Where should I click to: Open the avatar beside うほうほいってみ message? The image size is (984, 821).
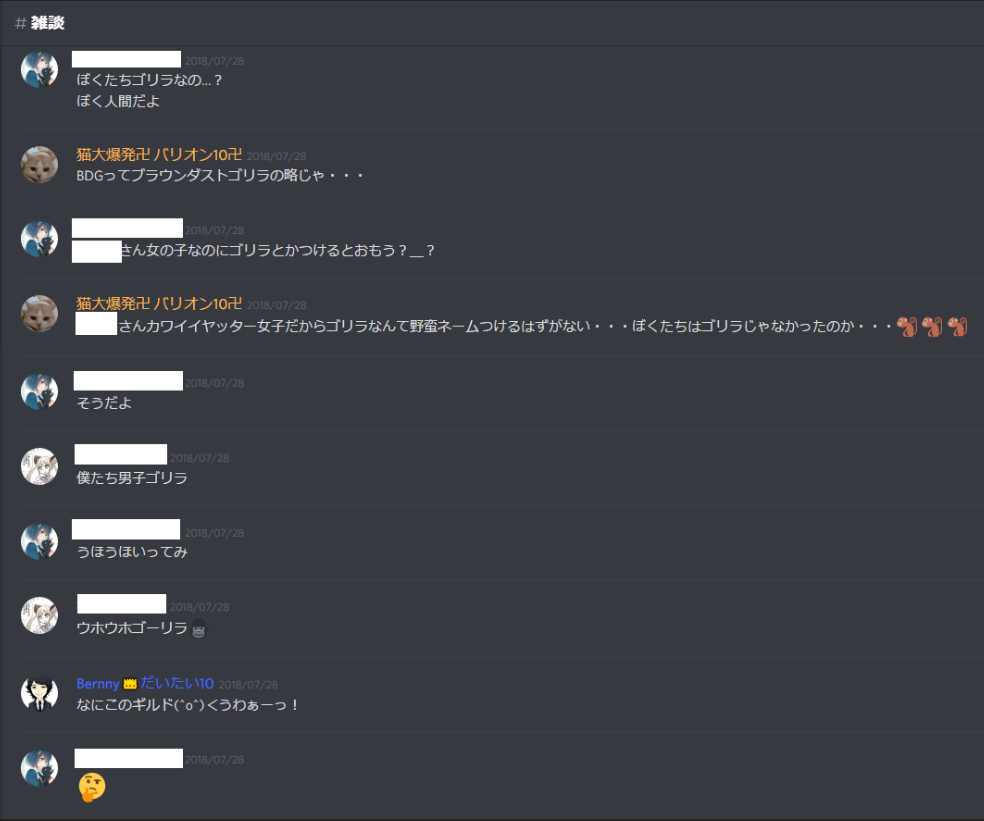coord(40,541)
